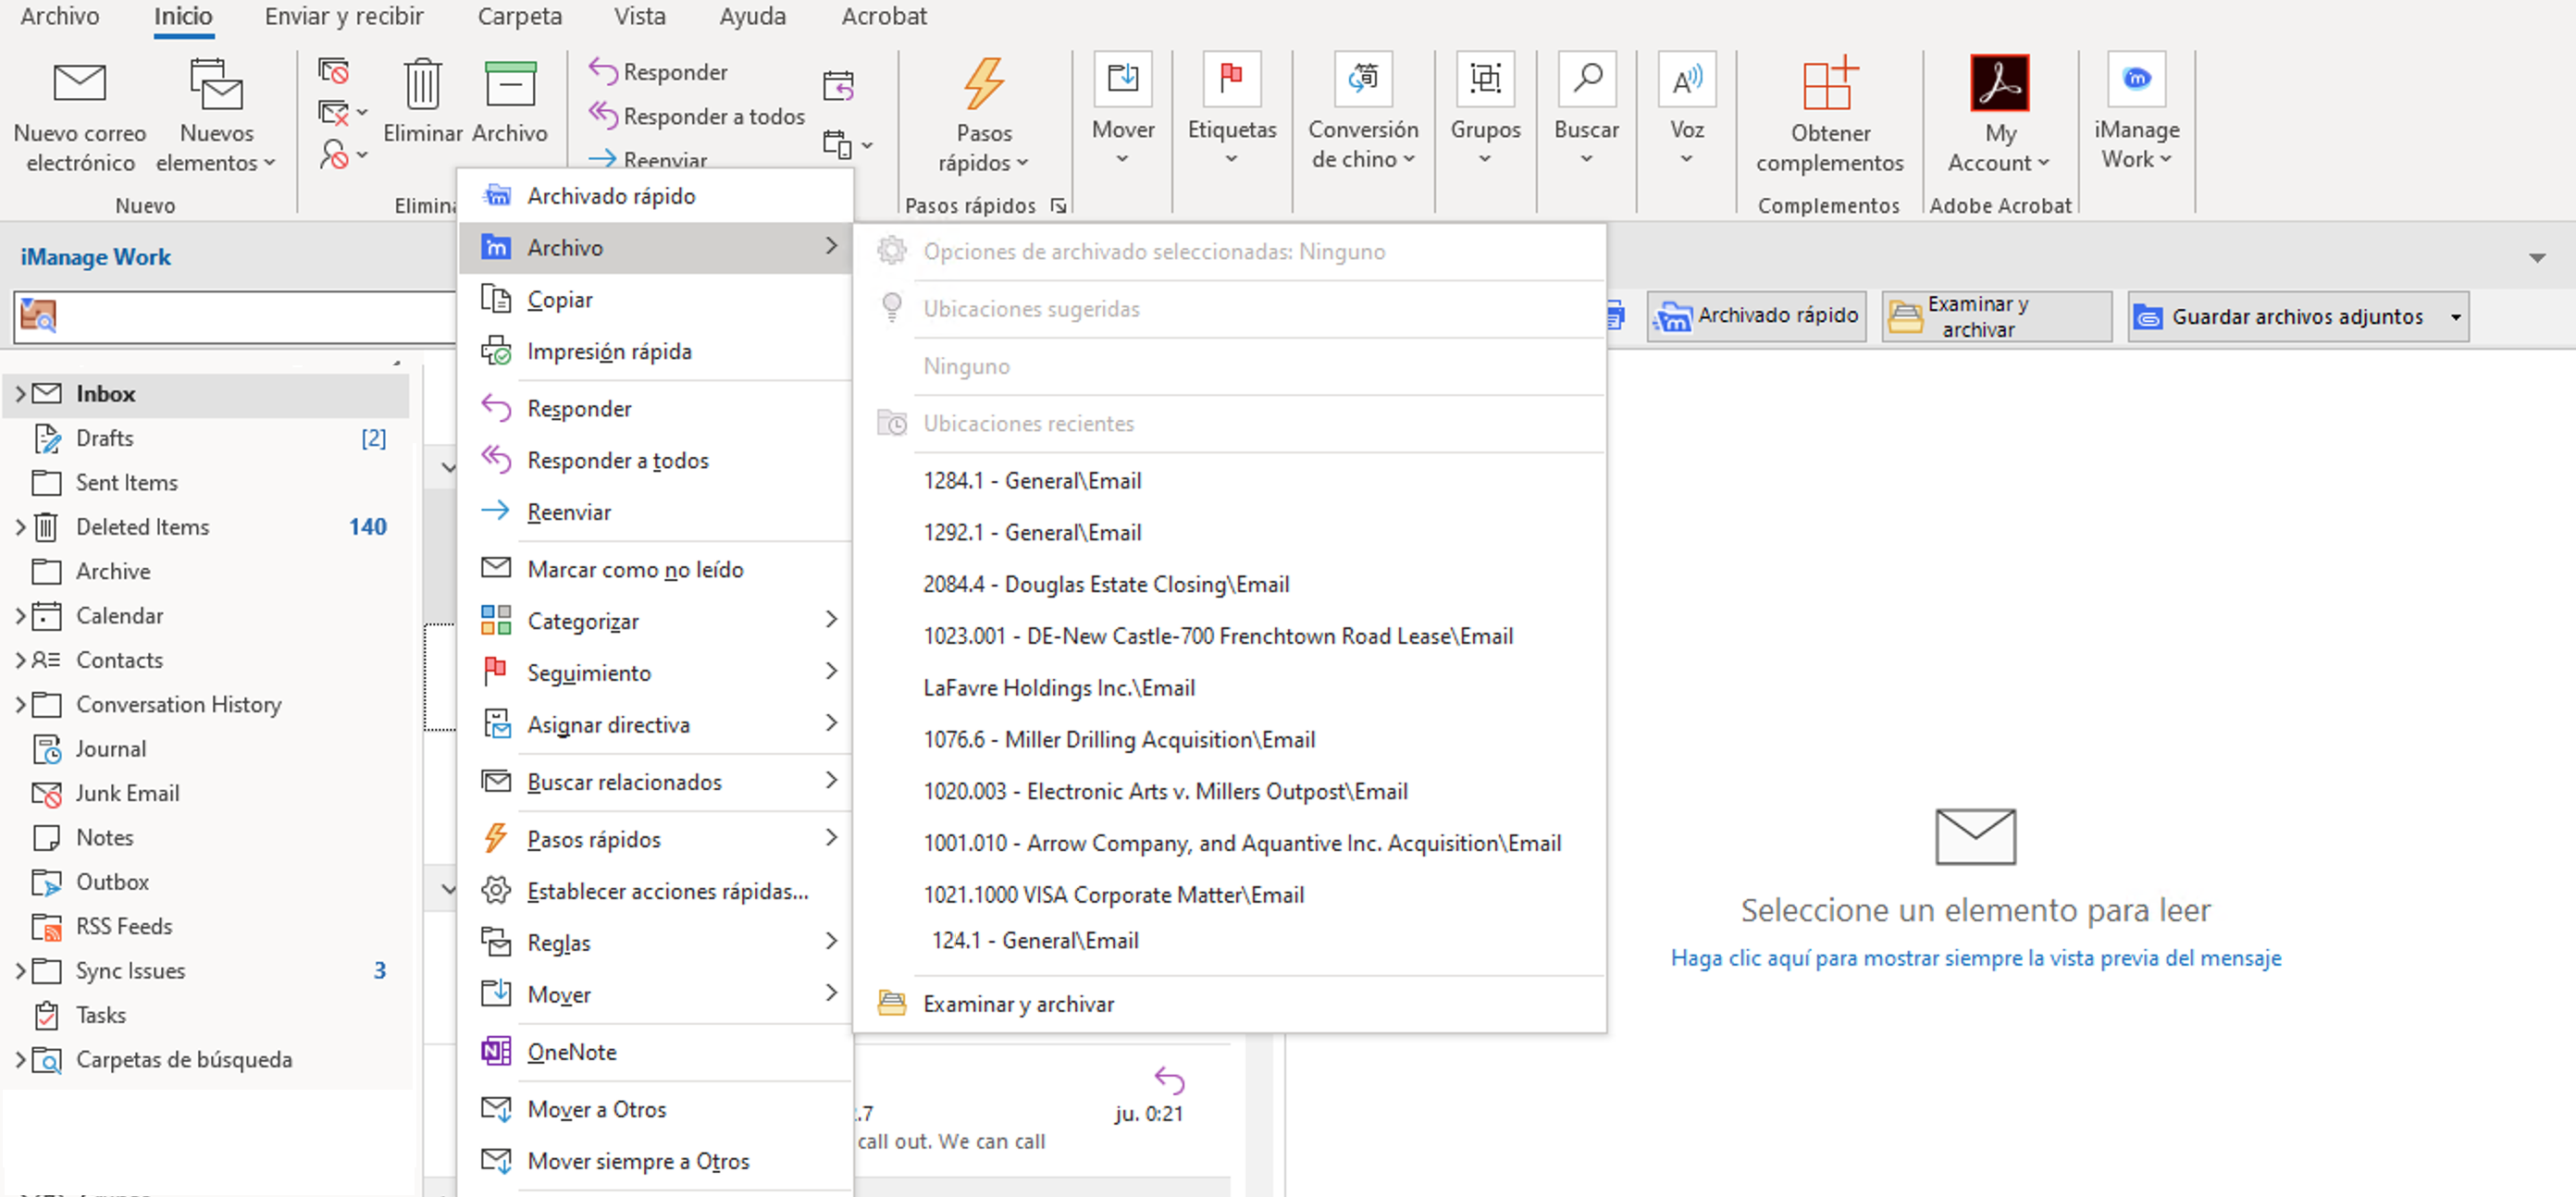The image size is (2576, 1197).
Task: Click the OneNote context menu entry
Action: (572, 1052)
